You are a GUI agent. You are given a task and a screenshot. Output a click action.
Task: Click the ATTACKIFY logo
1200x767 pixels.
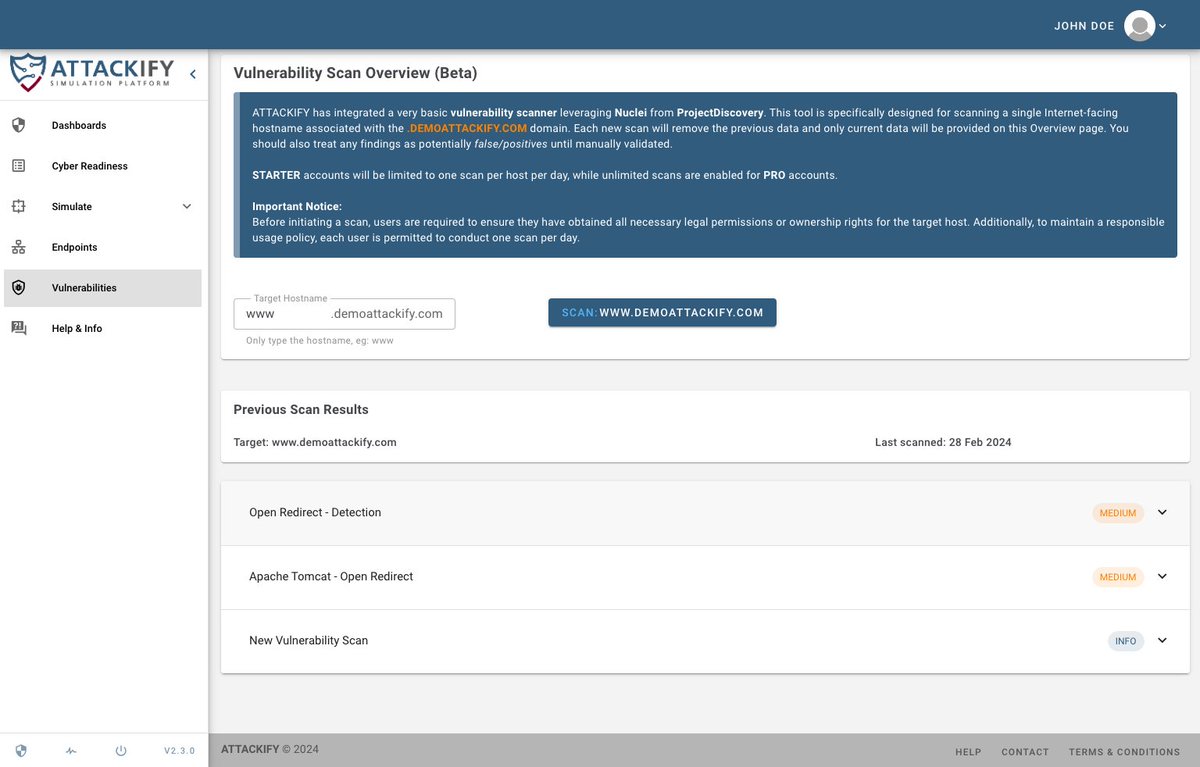(91, 73)
